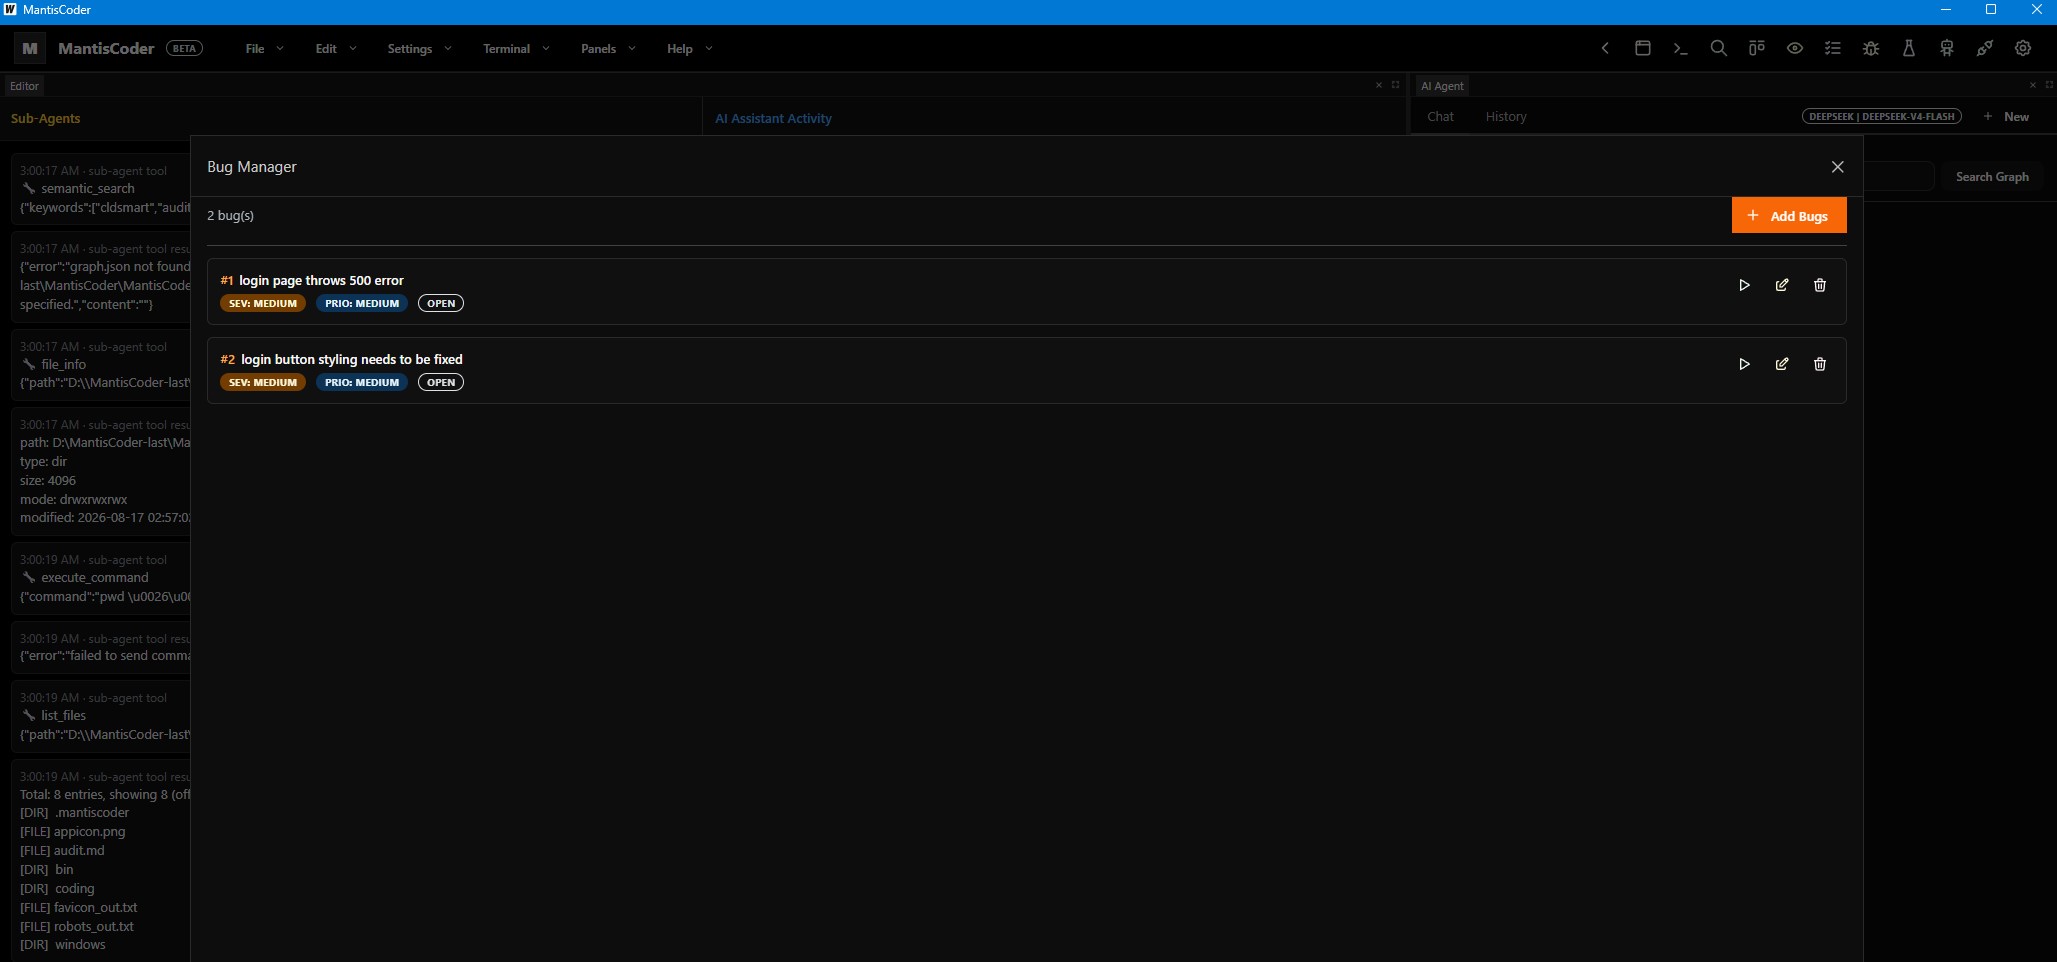Viewport: 2057px width, 962px height.
Task: Open the checklist tasks icon in toolbar
Action: pos(1832,48)
